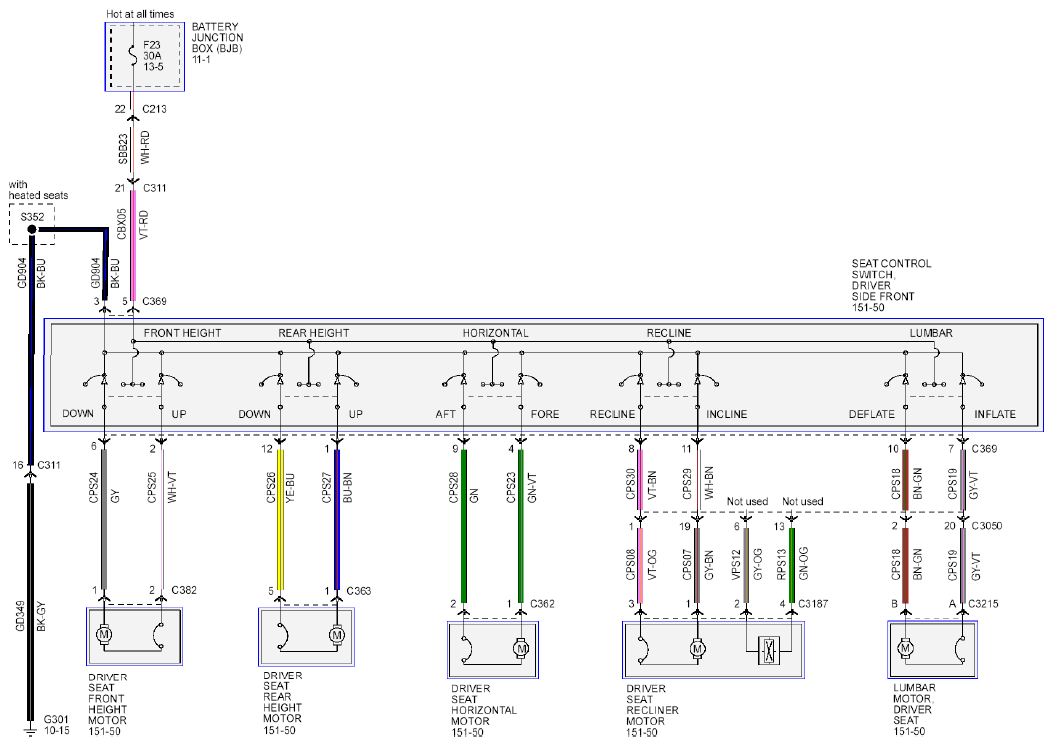Click the C3050 connector label

point(987,526)
